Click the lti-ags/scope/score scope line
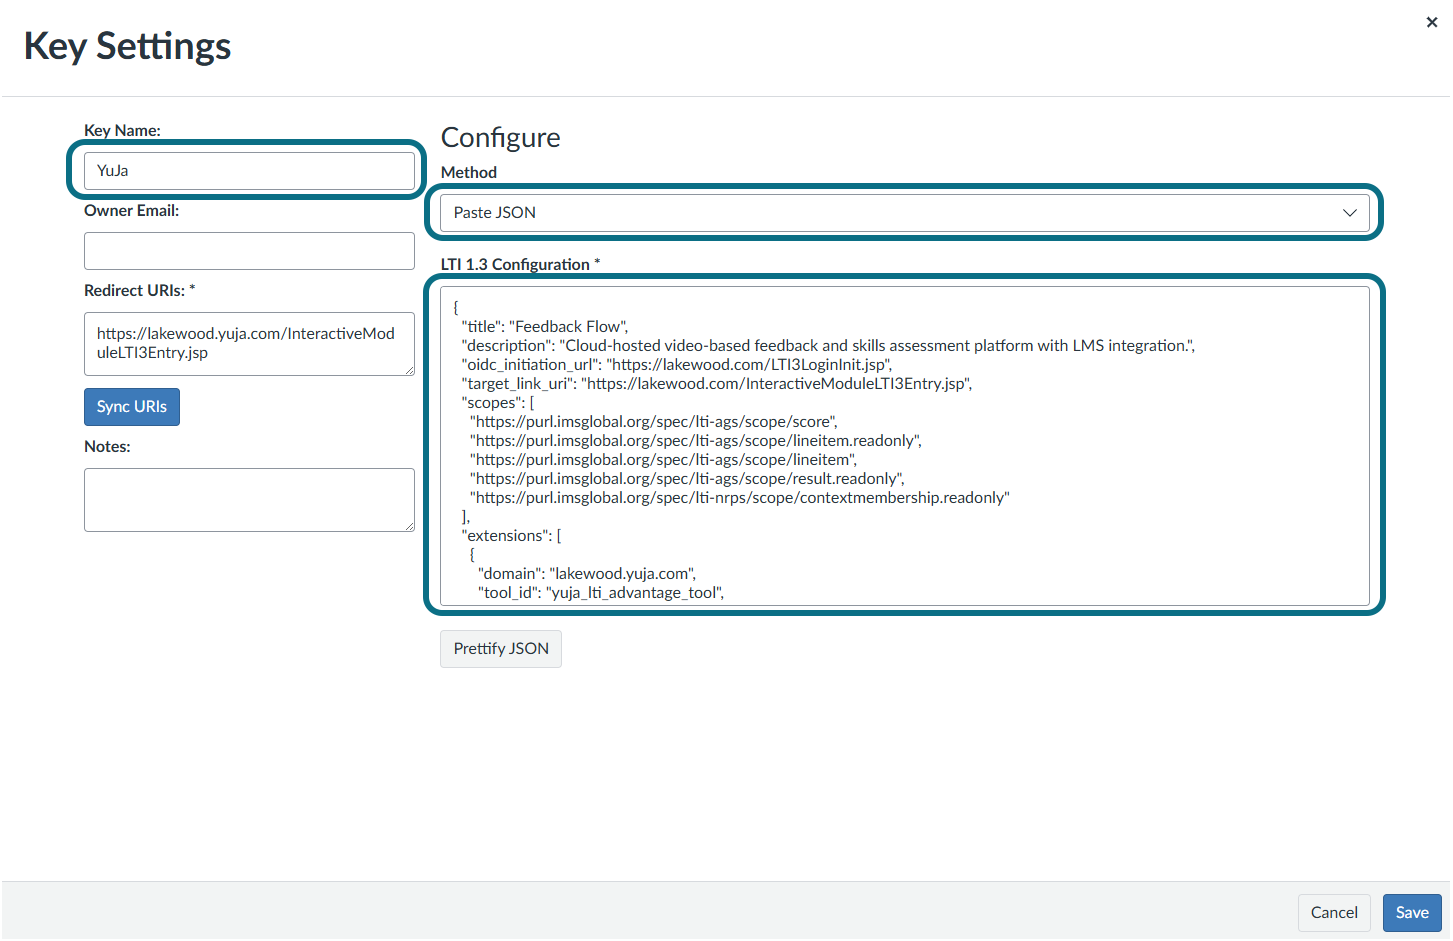This screenshot has width=1453, height=941. coord(654,422)
